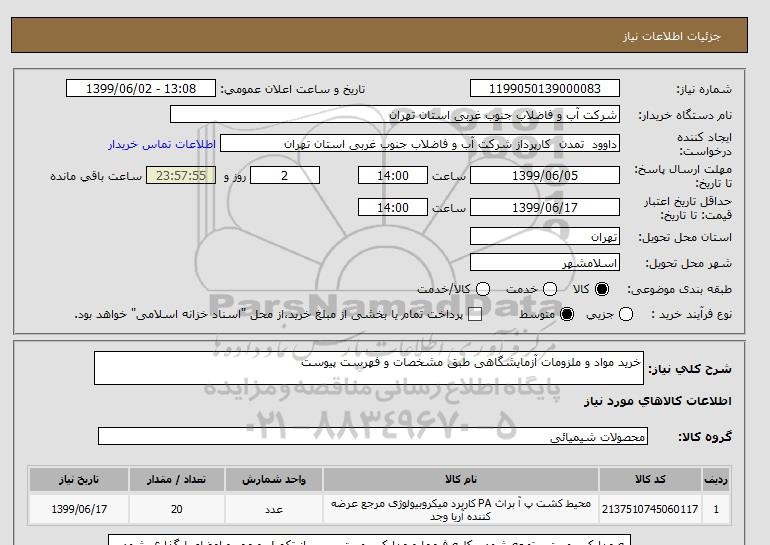Click the کد کالا column header
The height and width of the screenshot is (545, 770).
pyautogui.click(x=650, y=480)
